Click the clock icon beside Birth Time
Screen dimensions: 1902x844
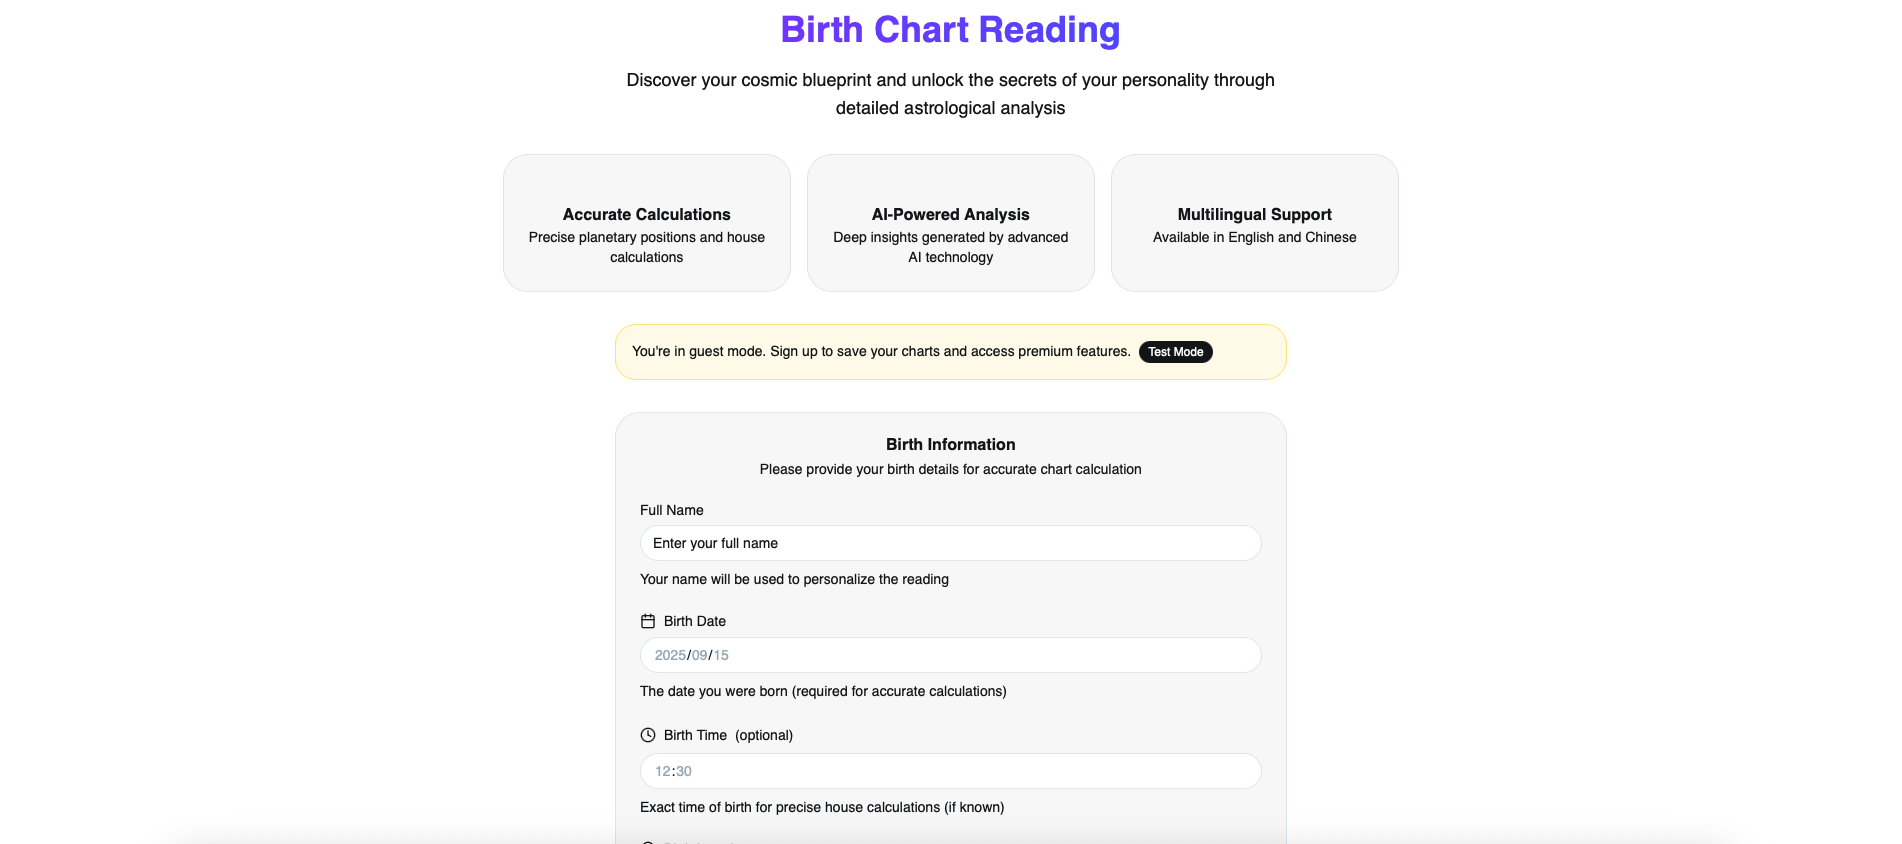coord(648,735)
